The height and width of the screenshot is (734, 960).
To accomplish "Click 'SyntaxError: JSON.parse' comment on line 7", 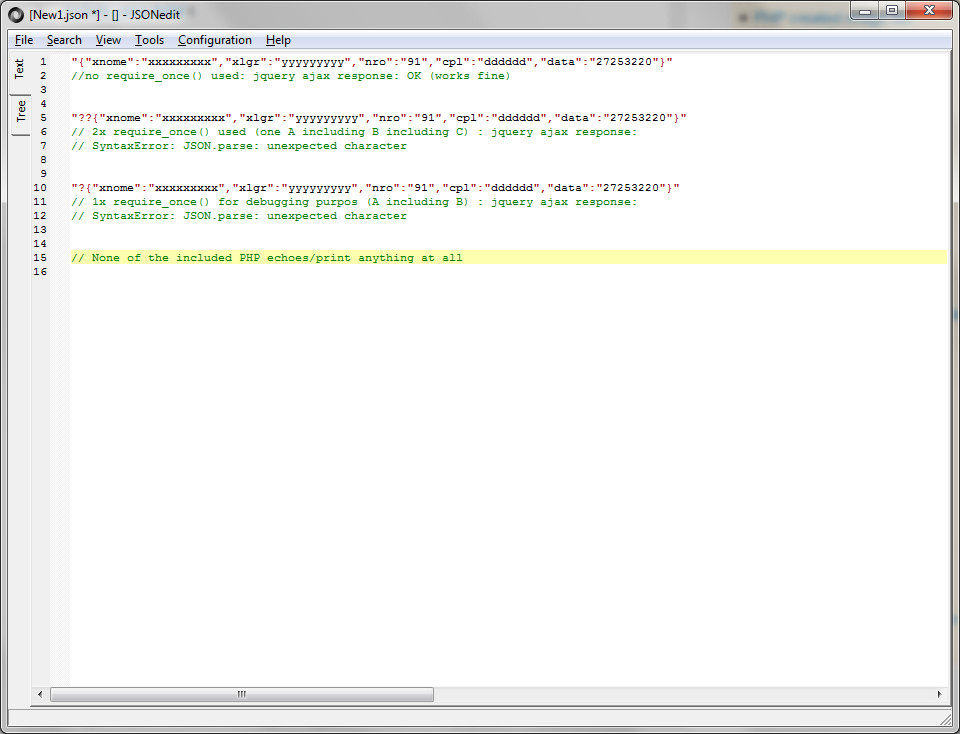I will click(239, 146).
